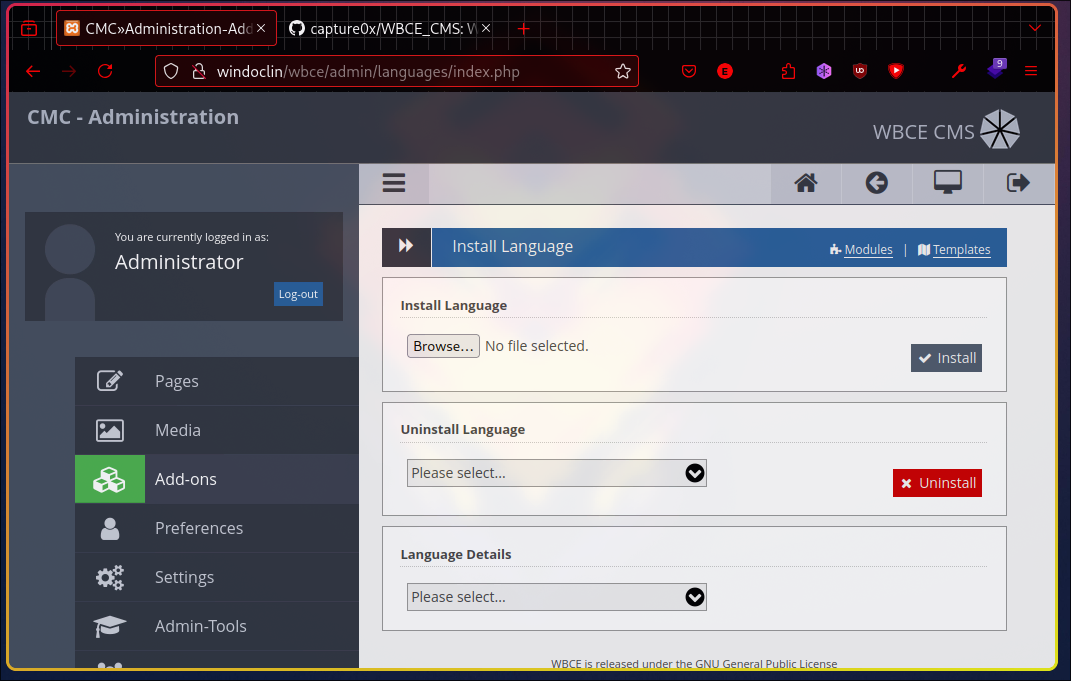1071x681 pixels.
Task: Open the Language Details selection dropdown
Action: 556,596
